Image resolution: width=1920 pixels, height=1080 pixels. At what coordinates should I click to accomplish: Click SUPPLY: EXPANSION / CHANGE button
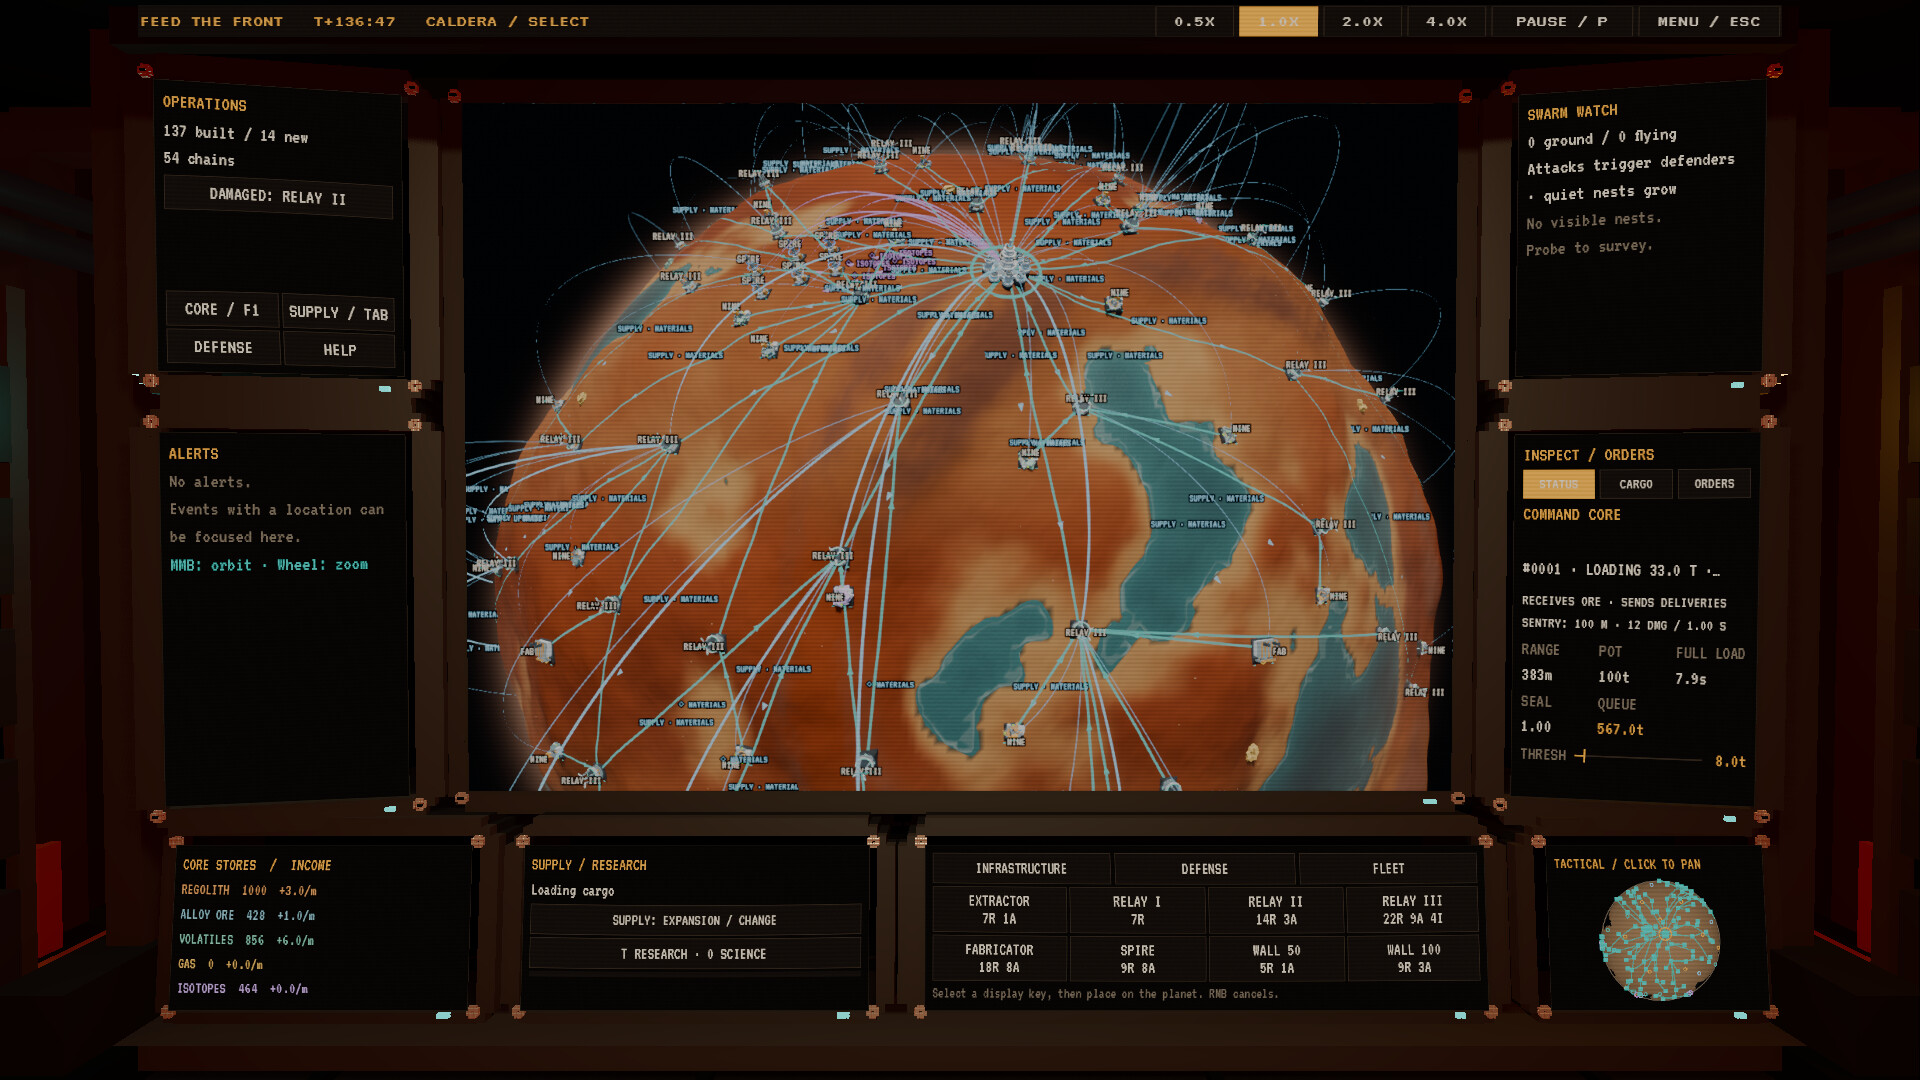[x=694, y=920]
